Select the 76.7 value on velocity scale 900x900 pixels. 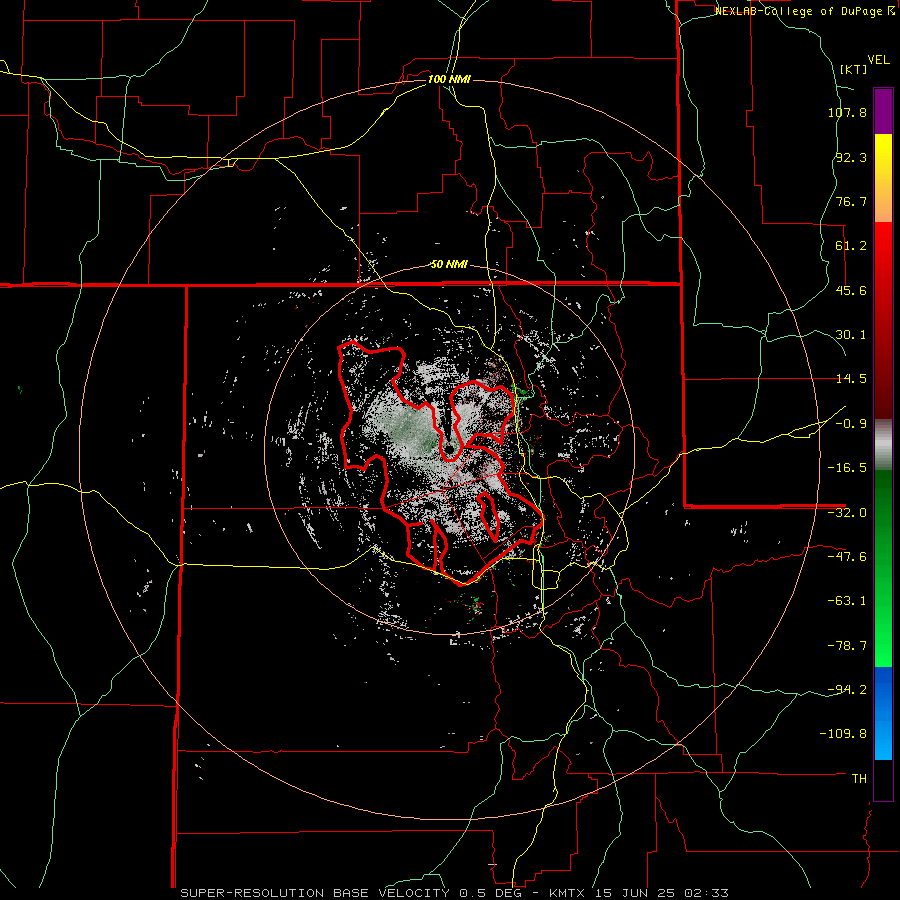click(851, 201)
